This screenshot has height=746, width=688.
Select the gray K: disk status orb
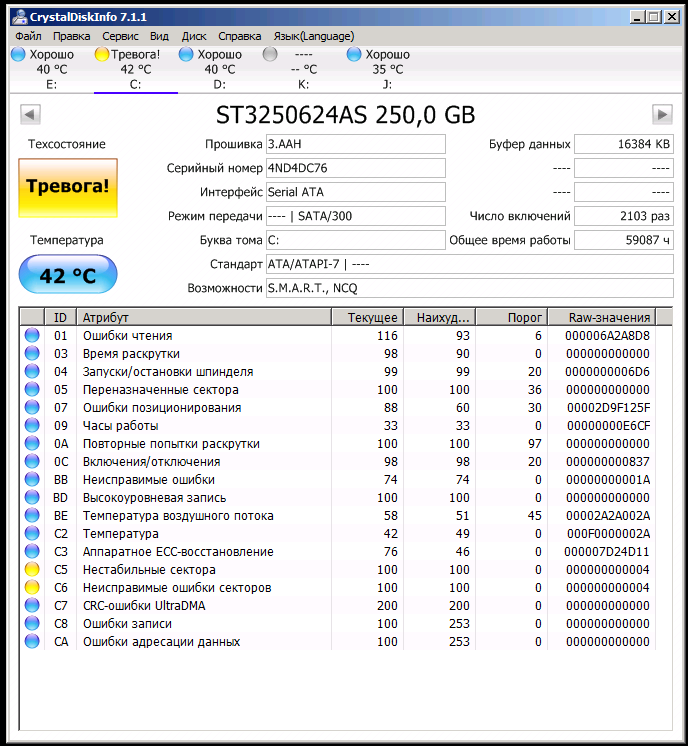pyautogui.click(x=270, y=54)
